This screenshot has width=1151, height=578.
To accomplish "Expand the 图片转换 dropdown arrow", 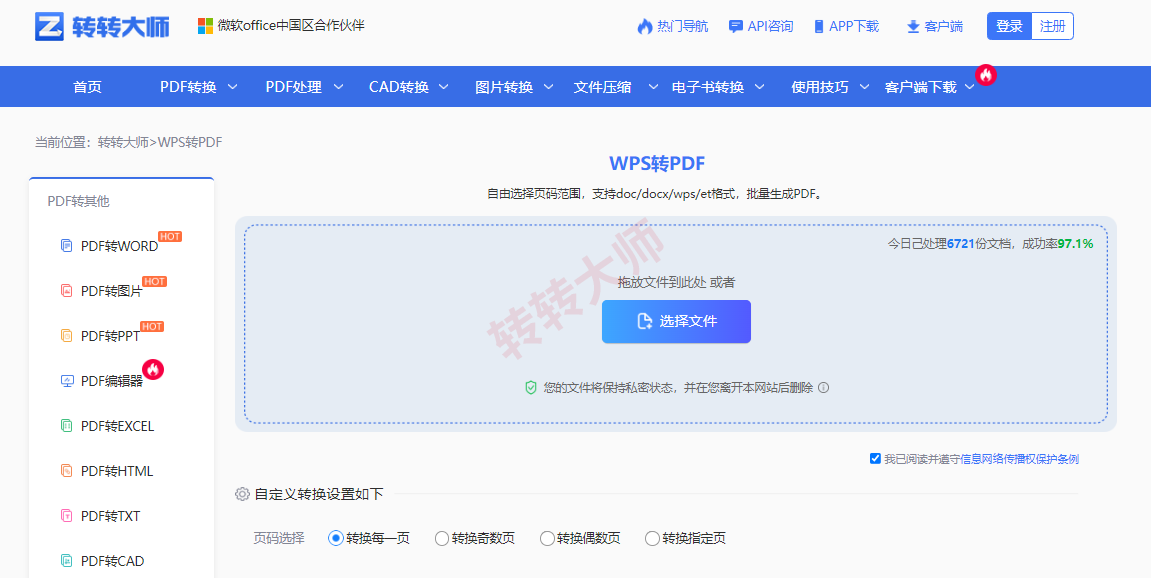I will (x=548, y=87).
